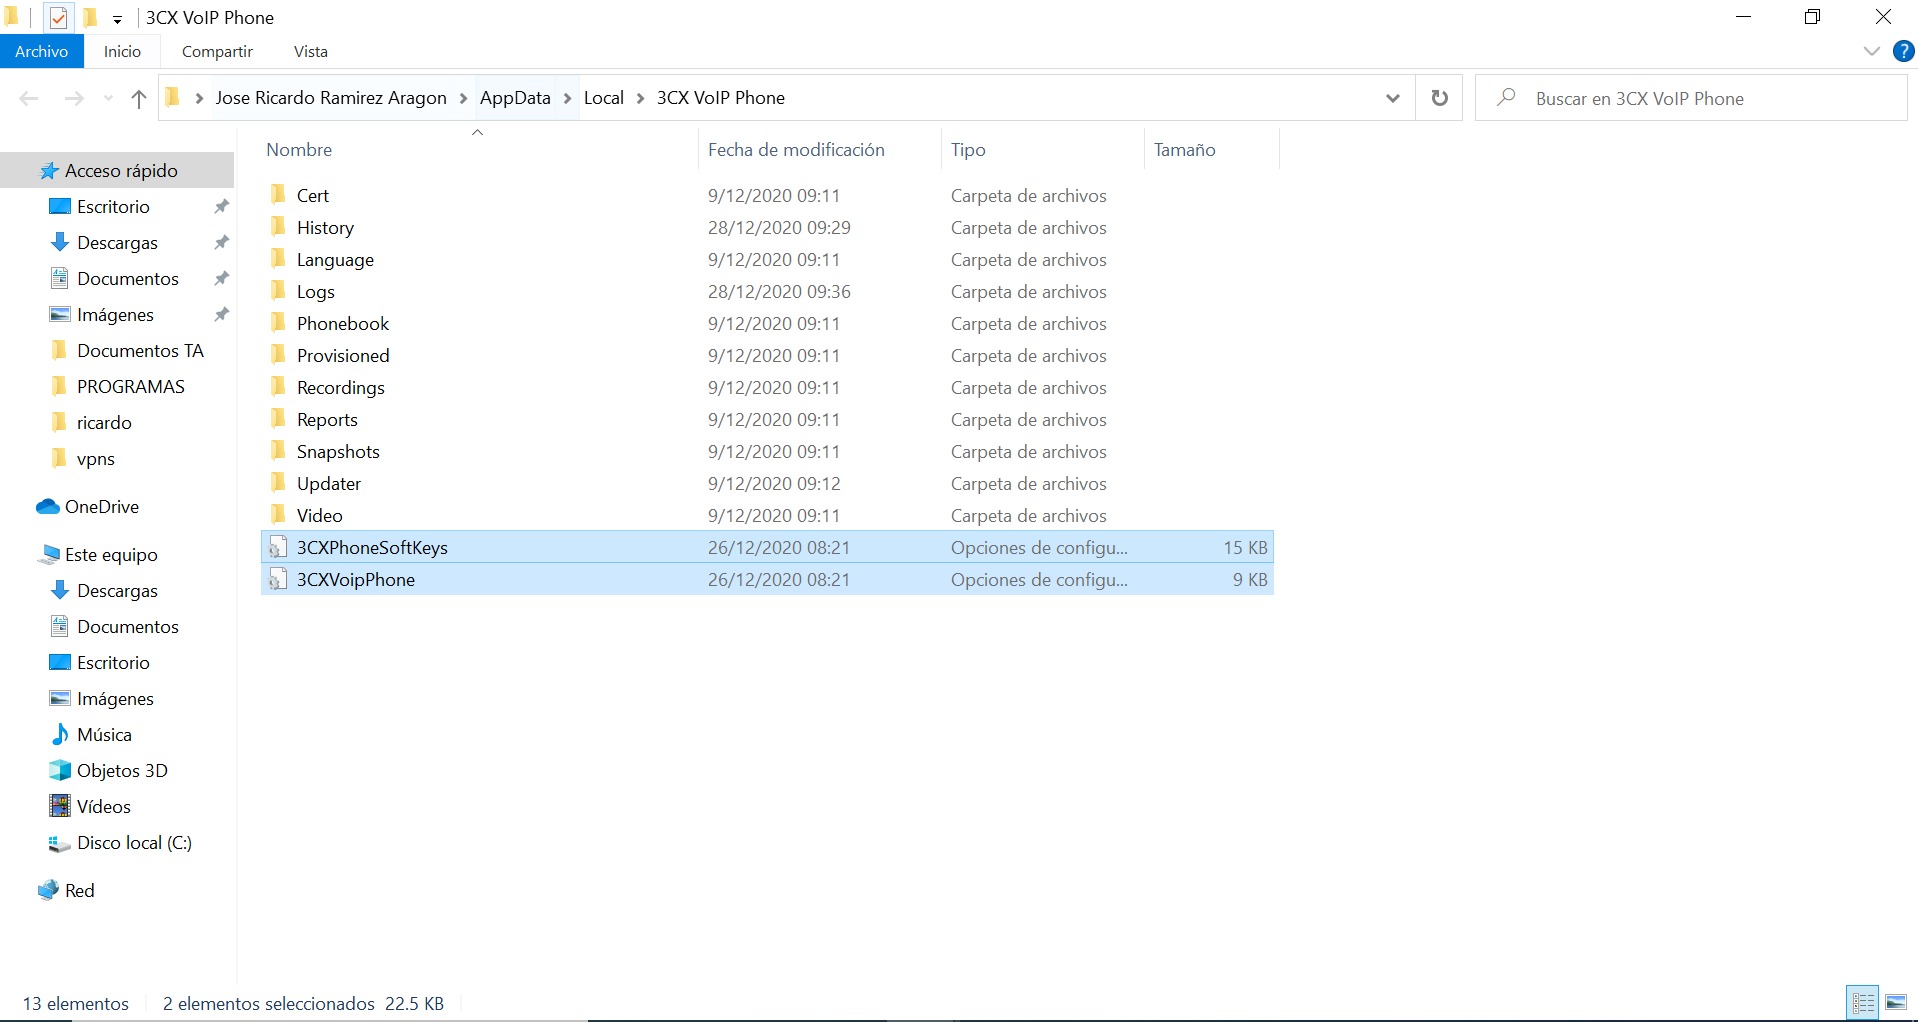
Task: Open pinned Escritorio under Acceso rápido
Action: (x=113, y=207)
